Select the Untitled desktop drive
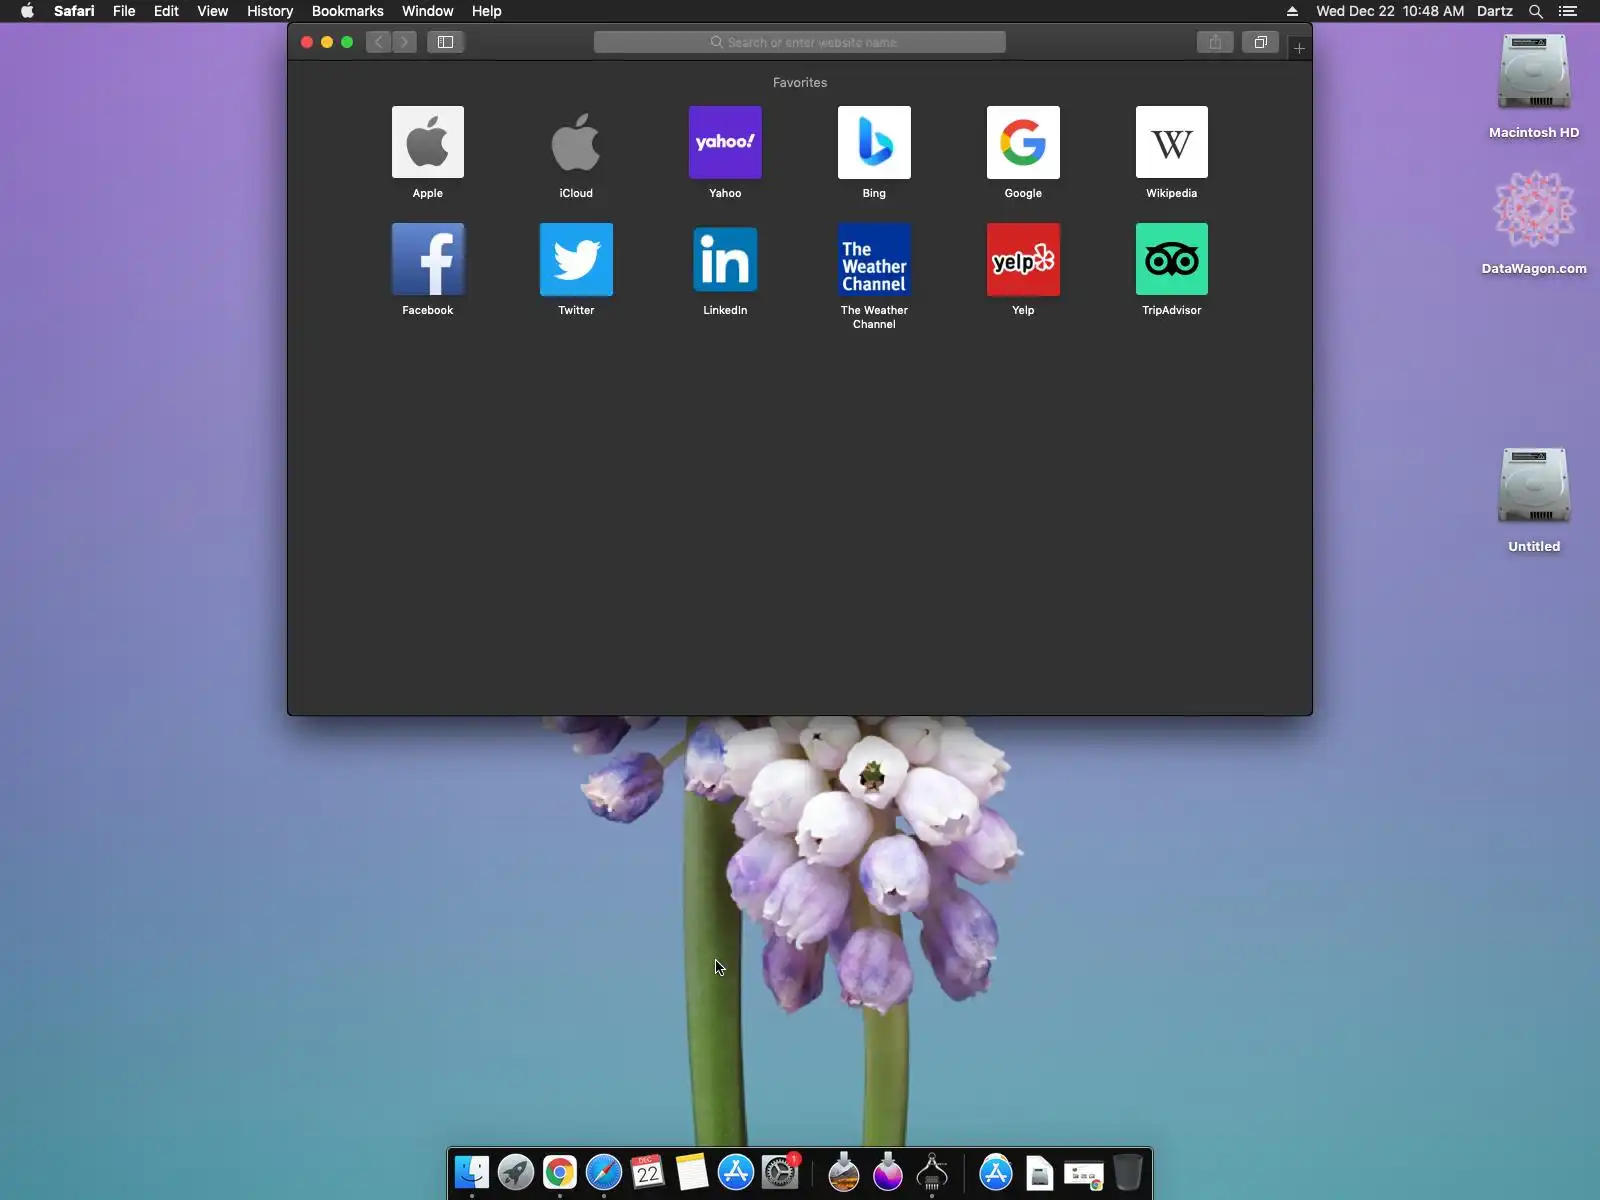Screen dimensions: 1600x1200 click(x=1534, y=486)
